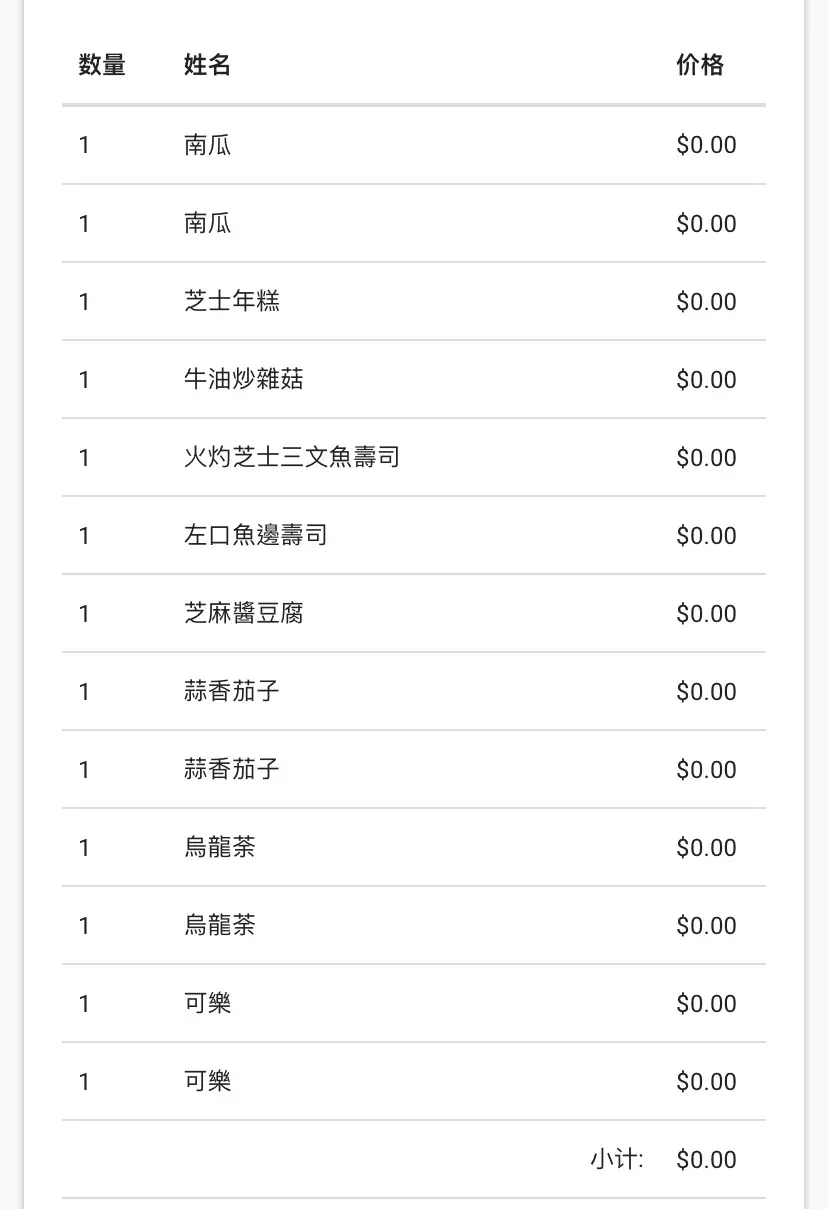Select the first 蒜香茄子 item name
This screenshot has height=1209, width=828.
coord(232,691)
